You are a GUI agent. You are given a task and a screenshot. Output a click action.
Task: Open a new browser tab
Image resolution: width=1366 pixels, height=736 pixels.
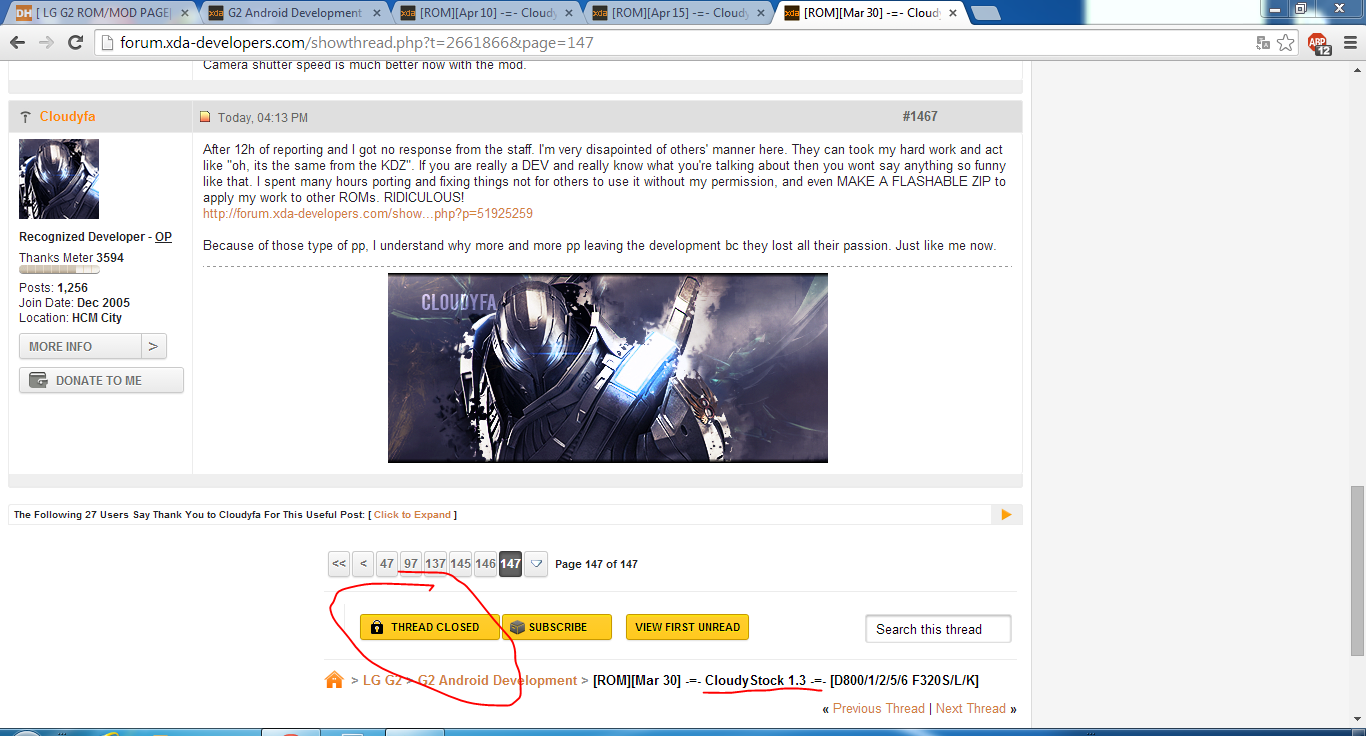986,13
